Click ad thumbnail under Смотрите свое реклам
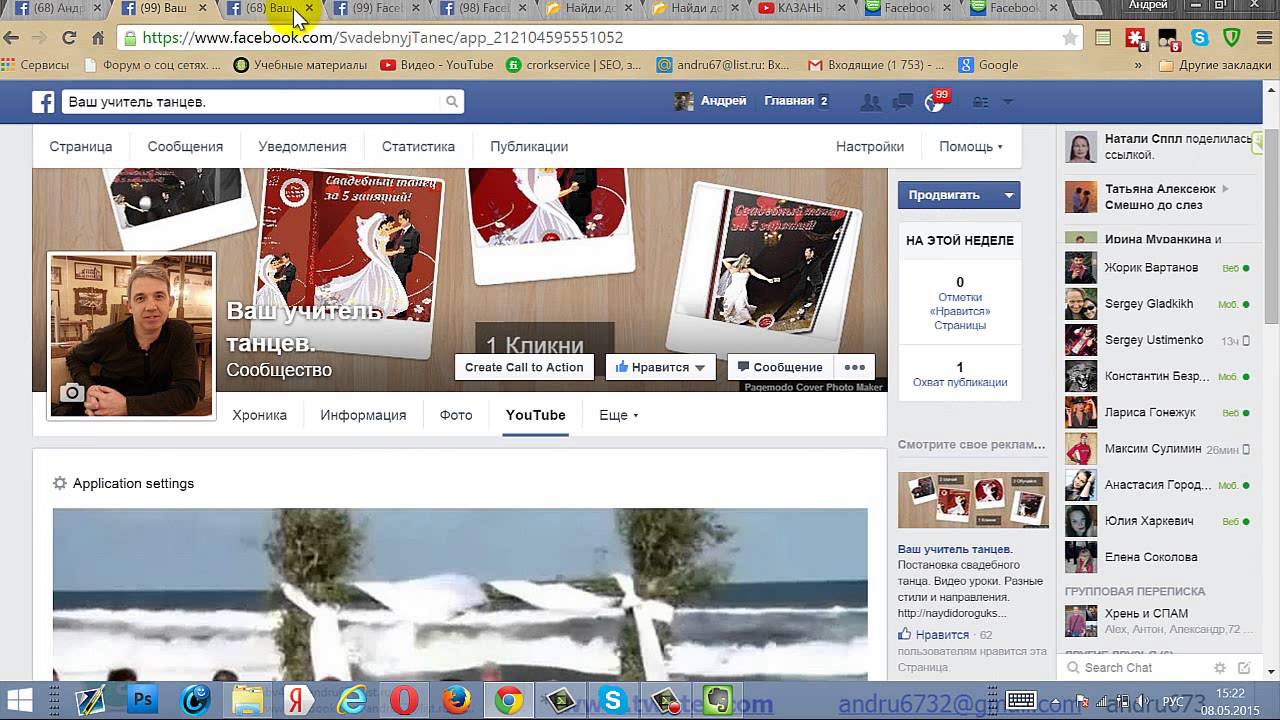 (973, 500)
